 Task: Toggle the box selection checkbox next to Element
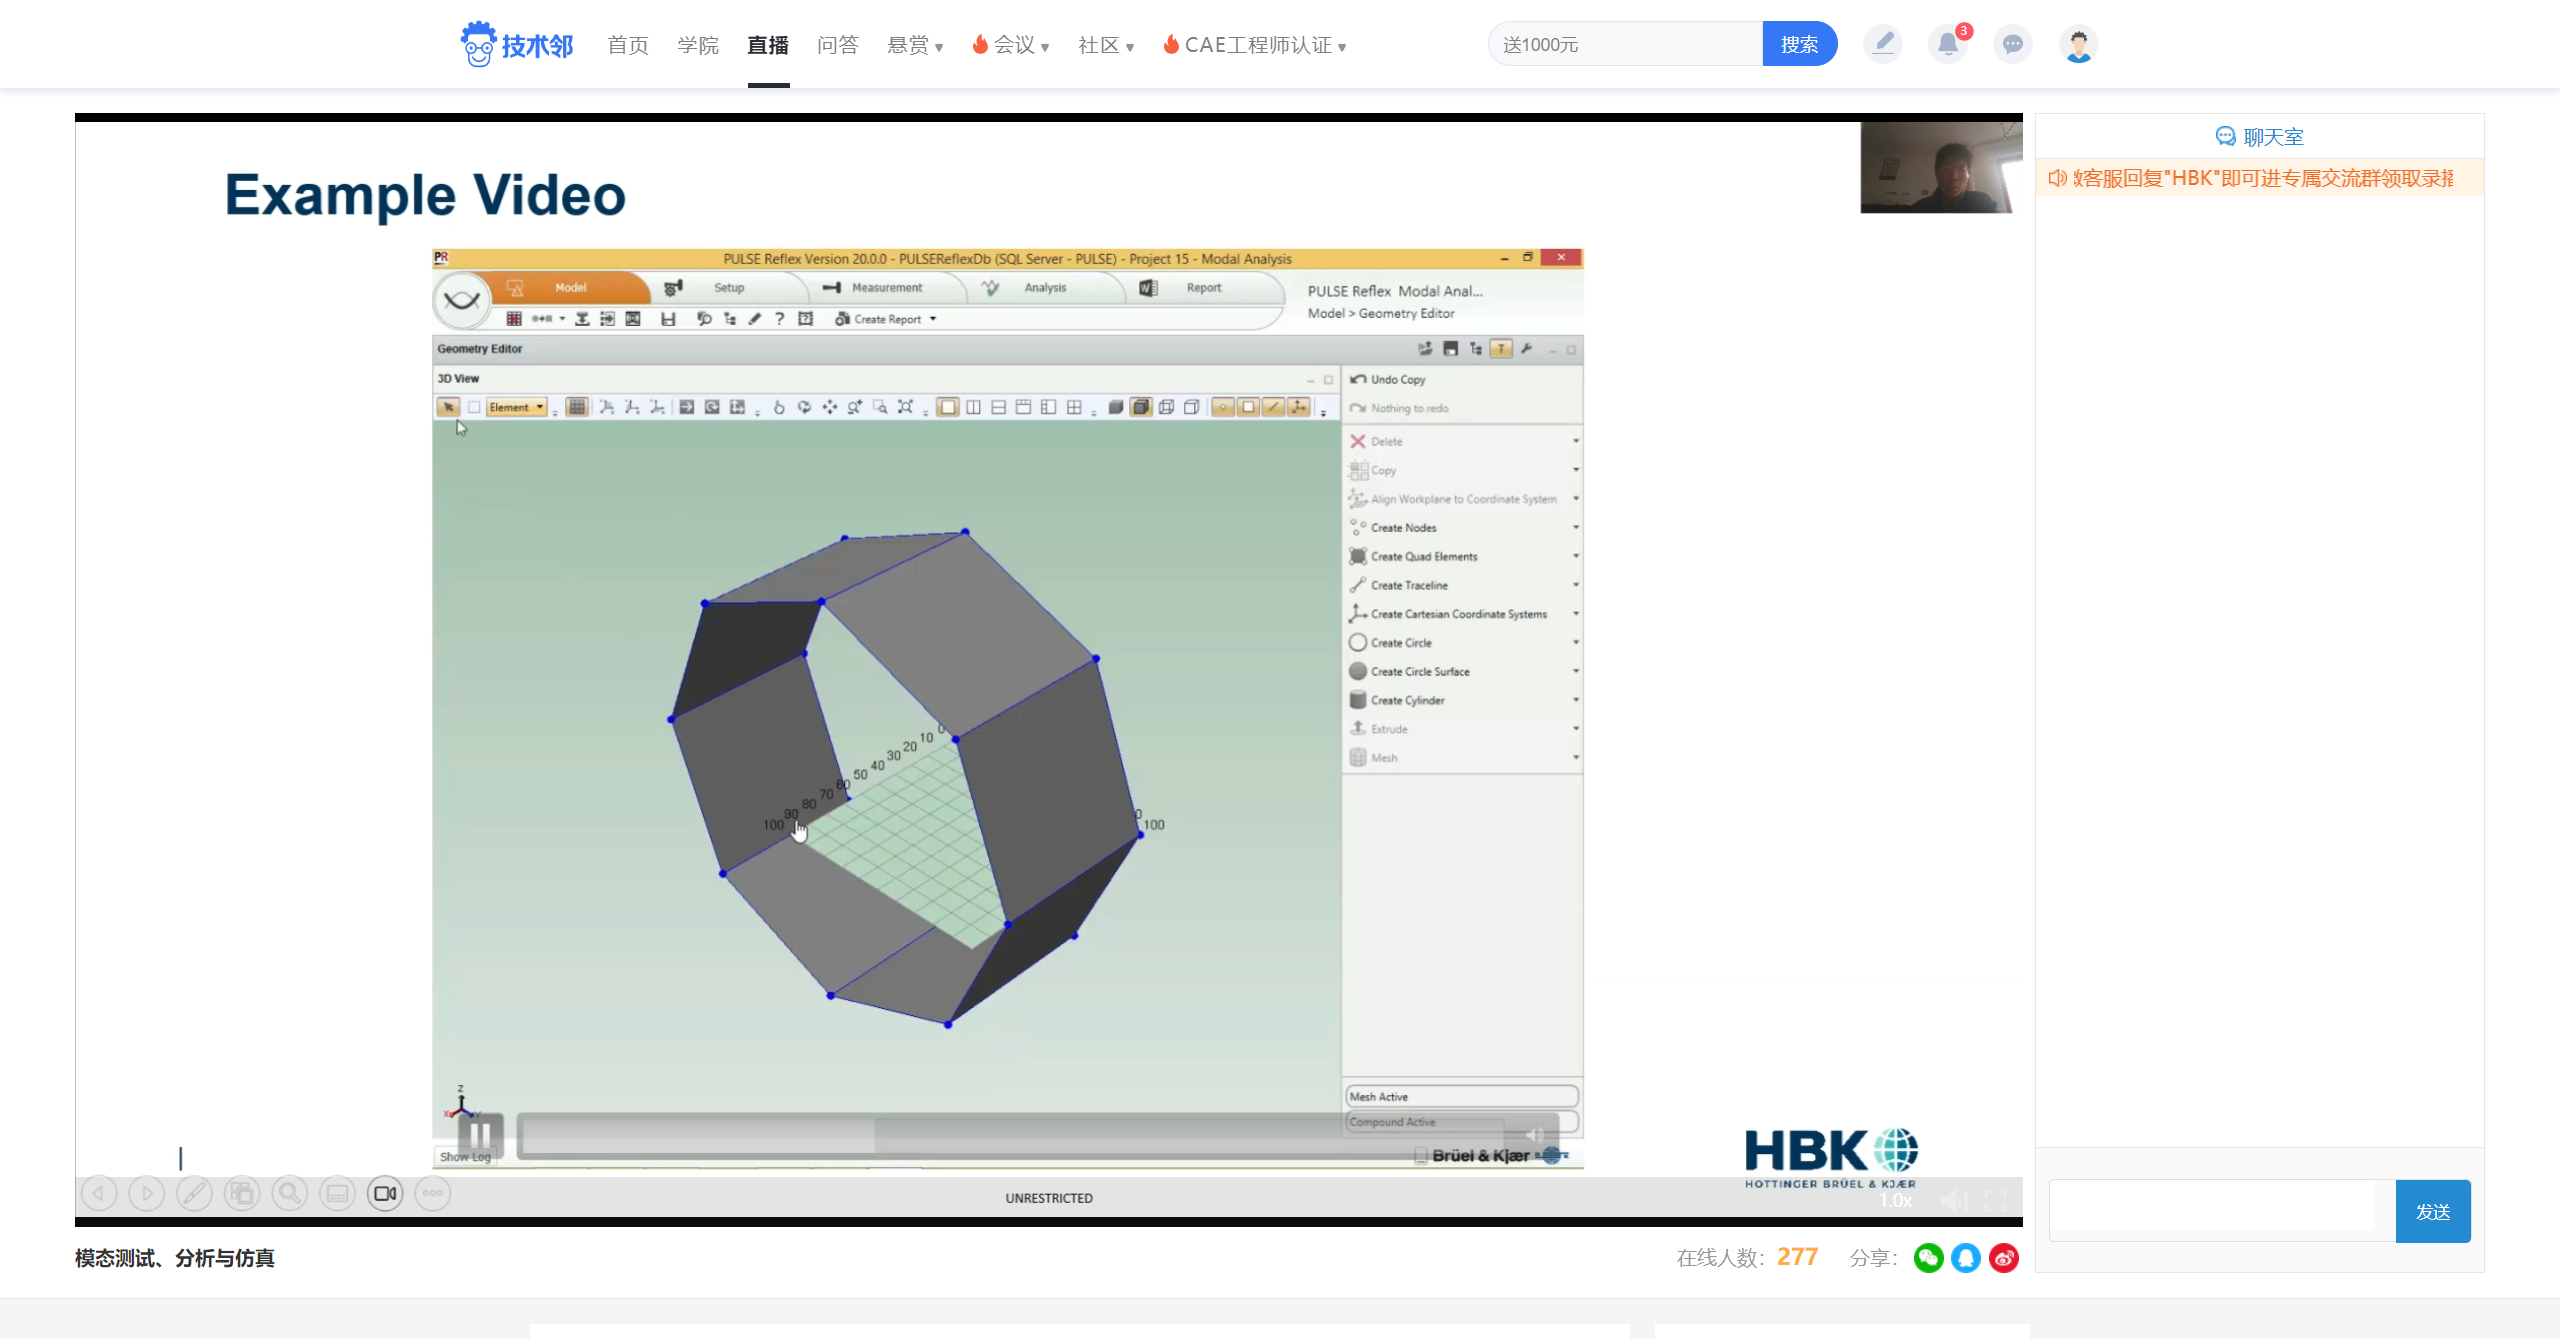[x=474, y=407]
